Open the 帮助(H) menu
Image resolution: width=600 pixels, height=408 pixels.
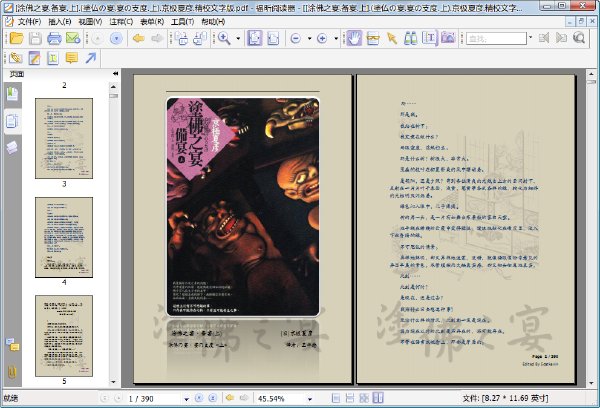(x=213, y=22)
